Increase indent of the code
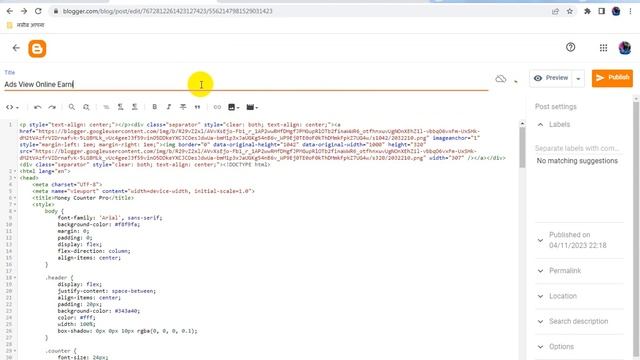 (x=120, y=107)
